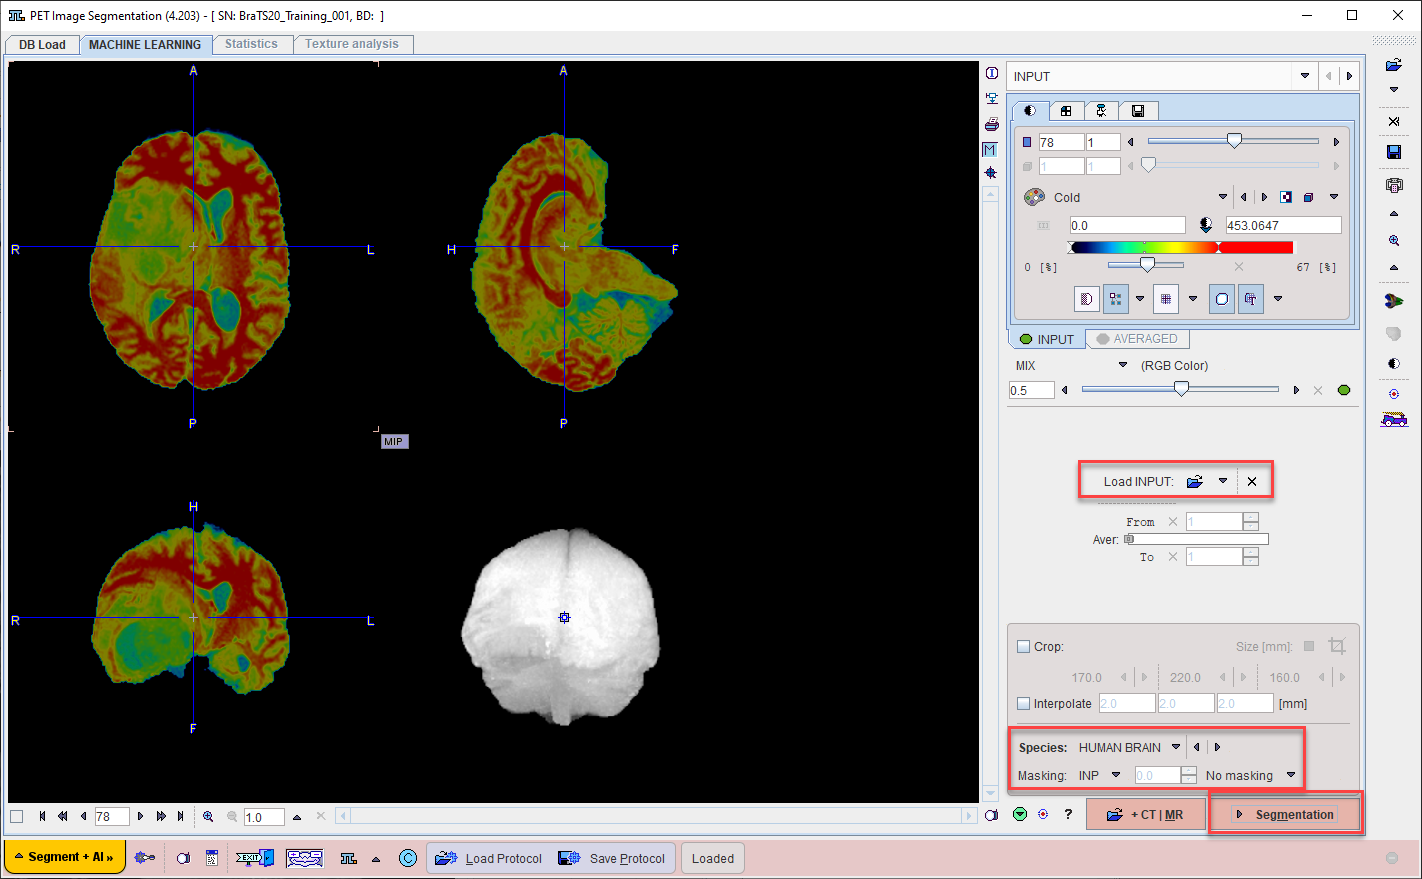1422x879 pixels.
Task: Toggle the green fusion indicator next to MIX slider
Action: (x=1344, y=390)
